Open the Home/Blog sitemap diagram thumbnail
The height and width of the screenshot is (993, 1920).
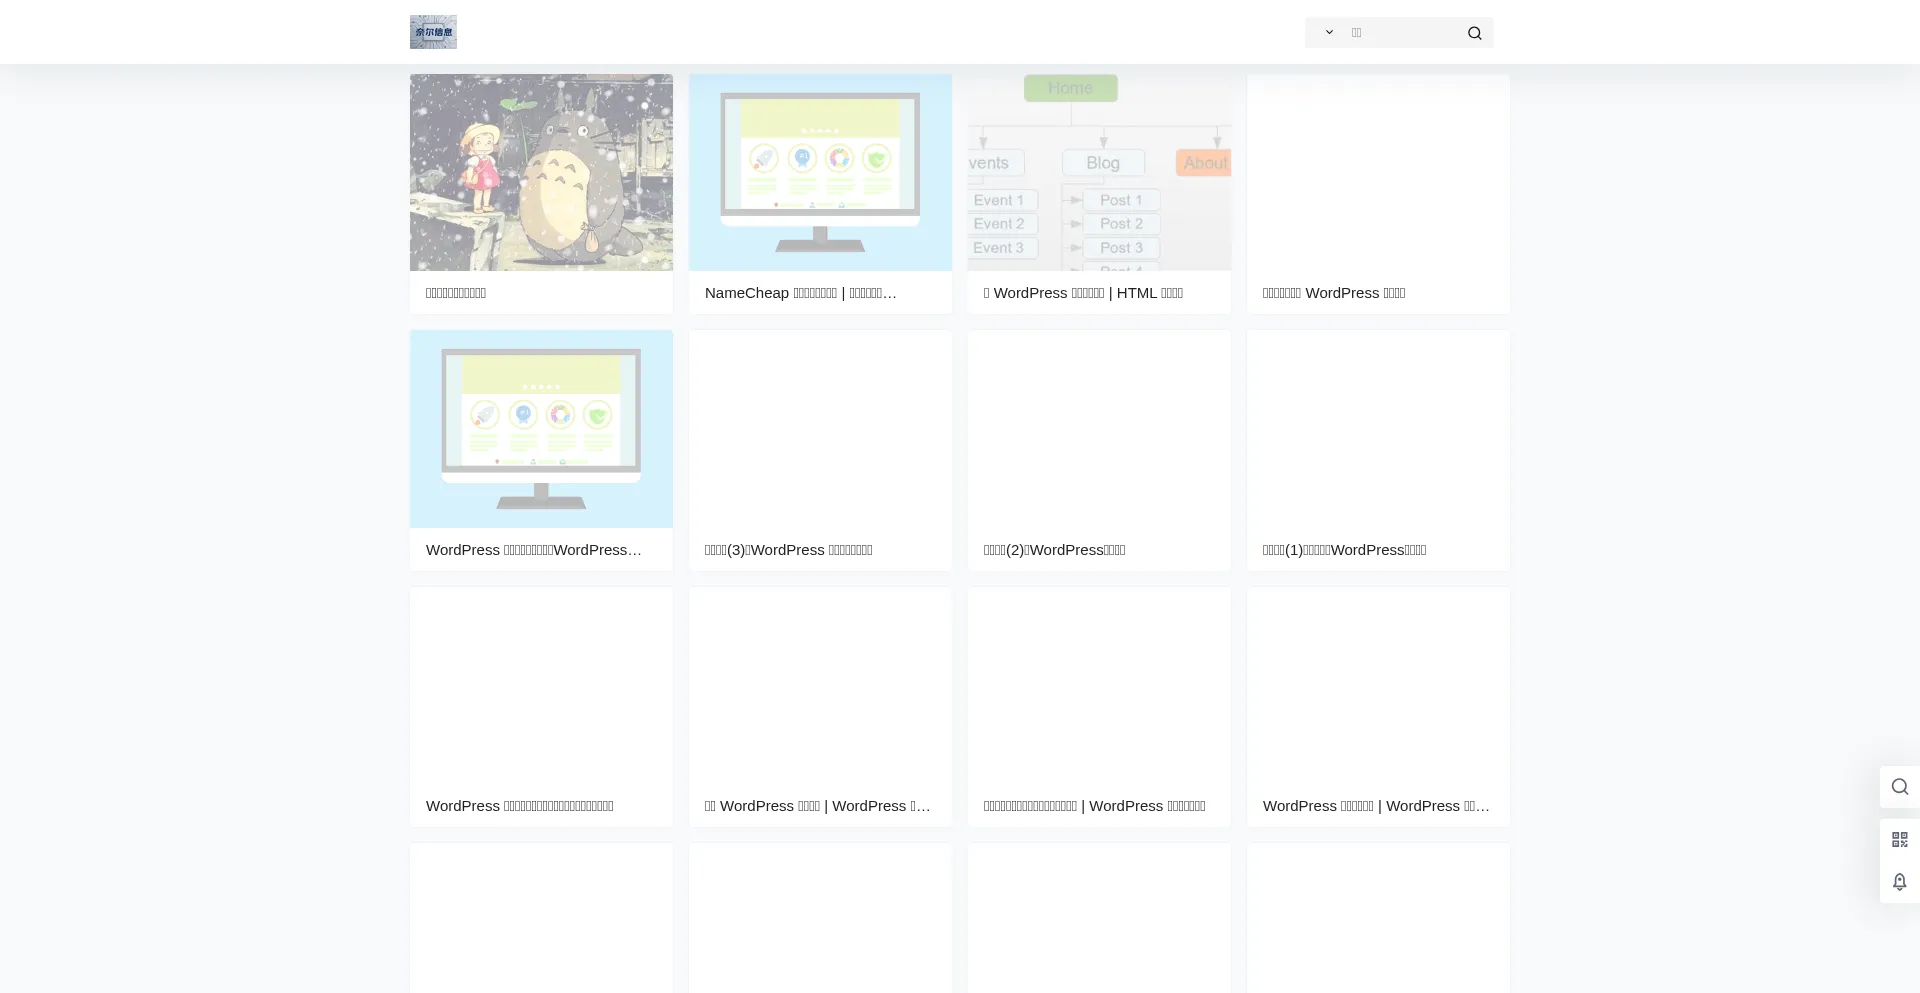click(1099, 172)
